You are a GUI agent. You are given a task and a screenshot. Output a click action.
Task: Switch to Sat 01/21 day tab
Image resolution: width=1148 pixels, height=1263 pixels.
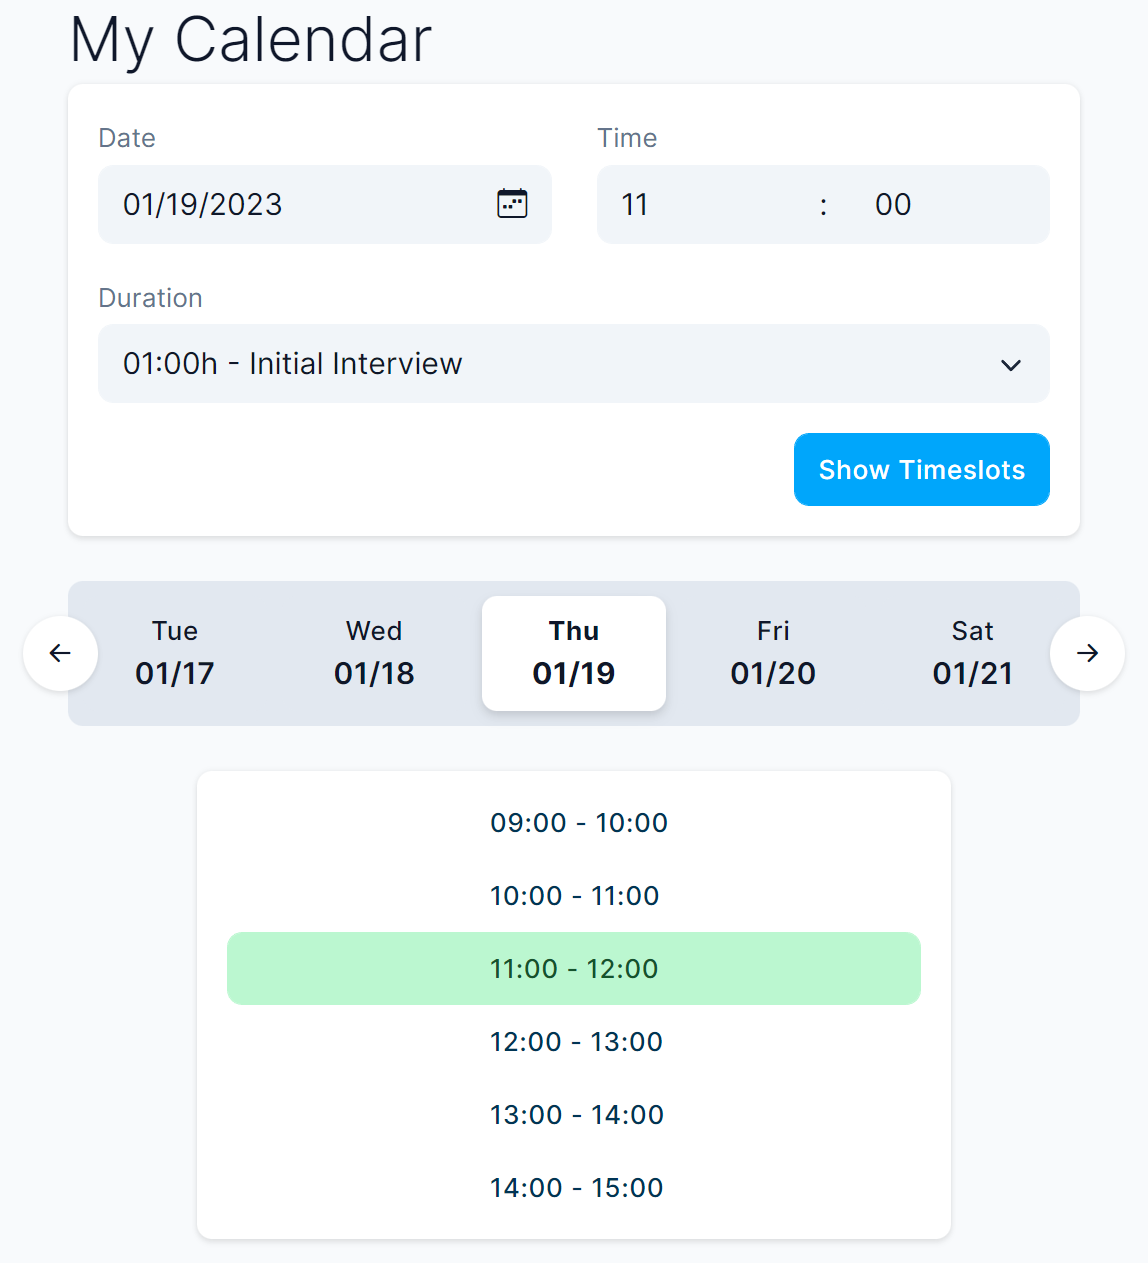[972, 653]
